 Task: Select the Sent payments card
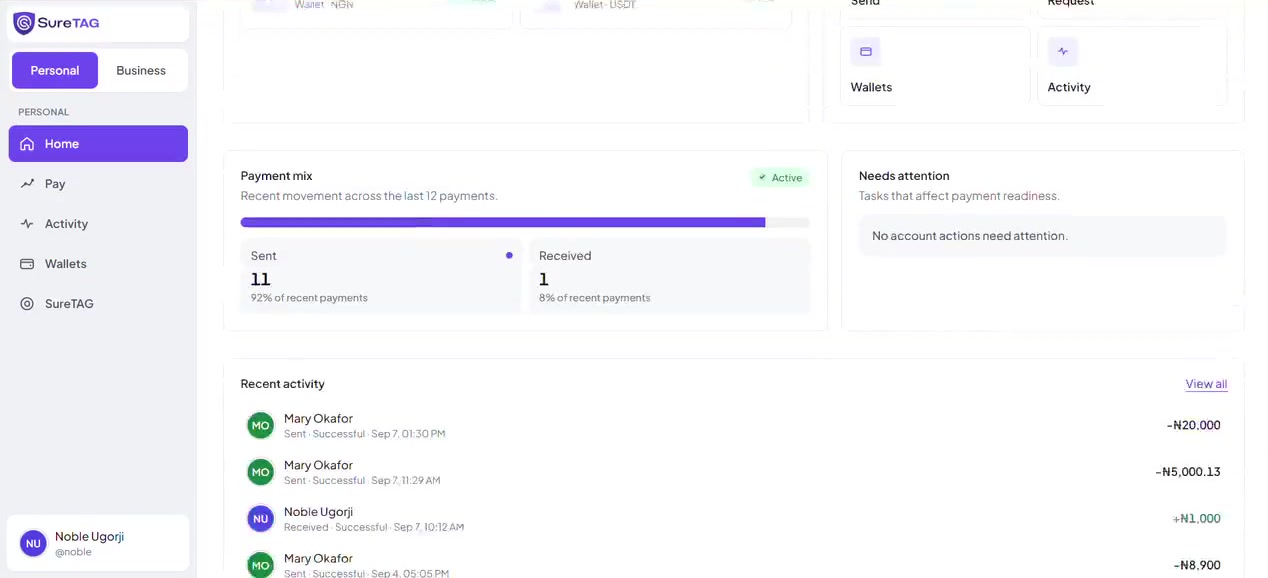coord(381,276)
